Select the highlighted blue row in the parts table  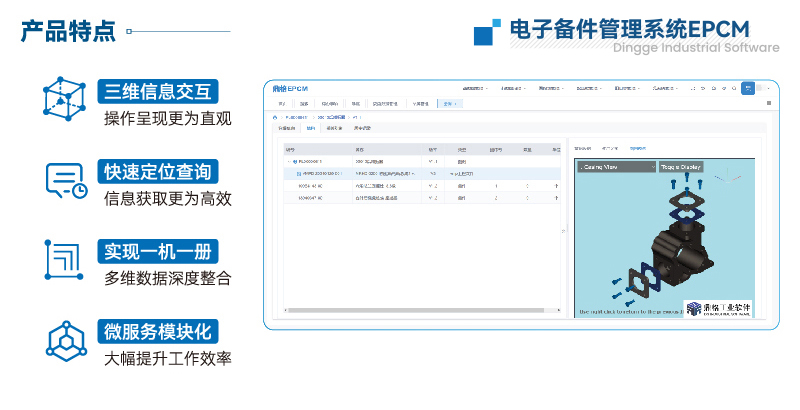(422, 174)
